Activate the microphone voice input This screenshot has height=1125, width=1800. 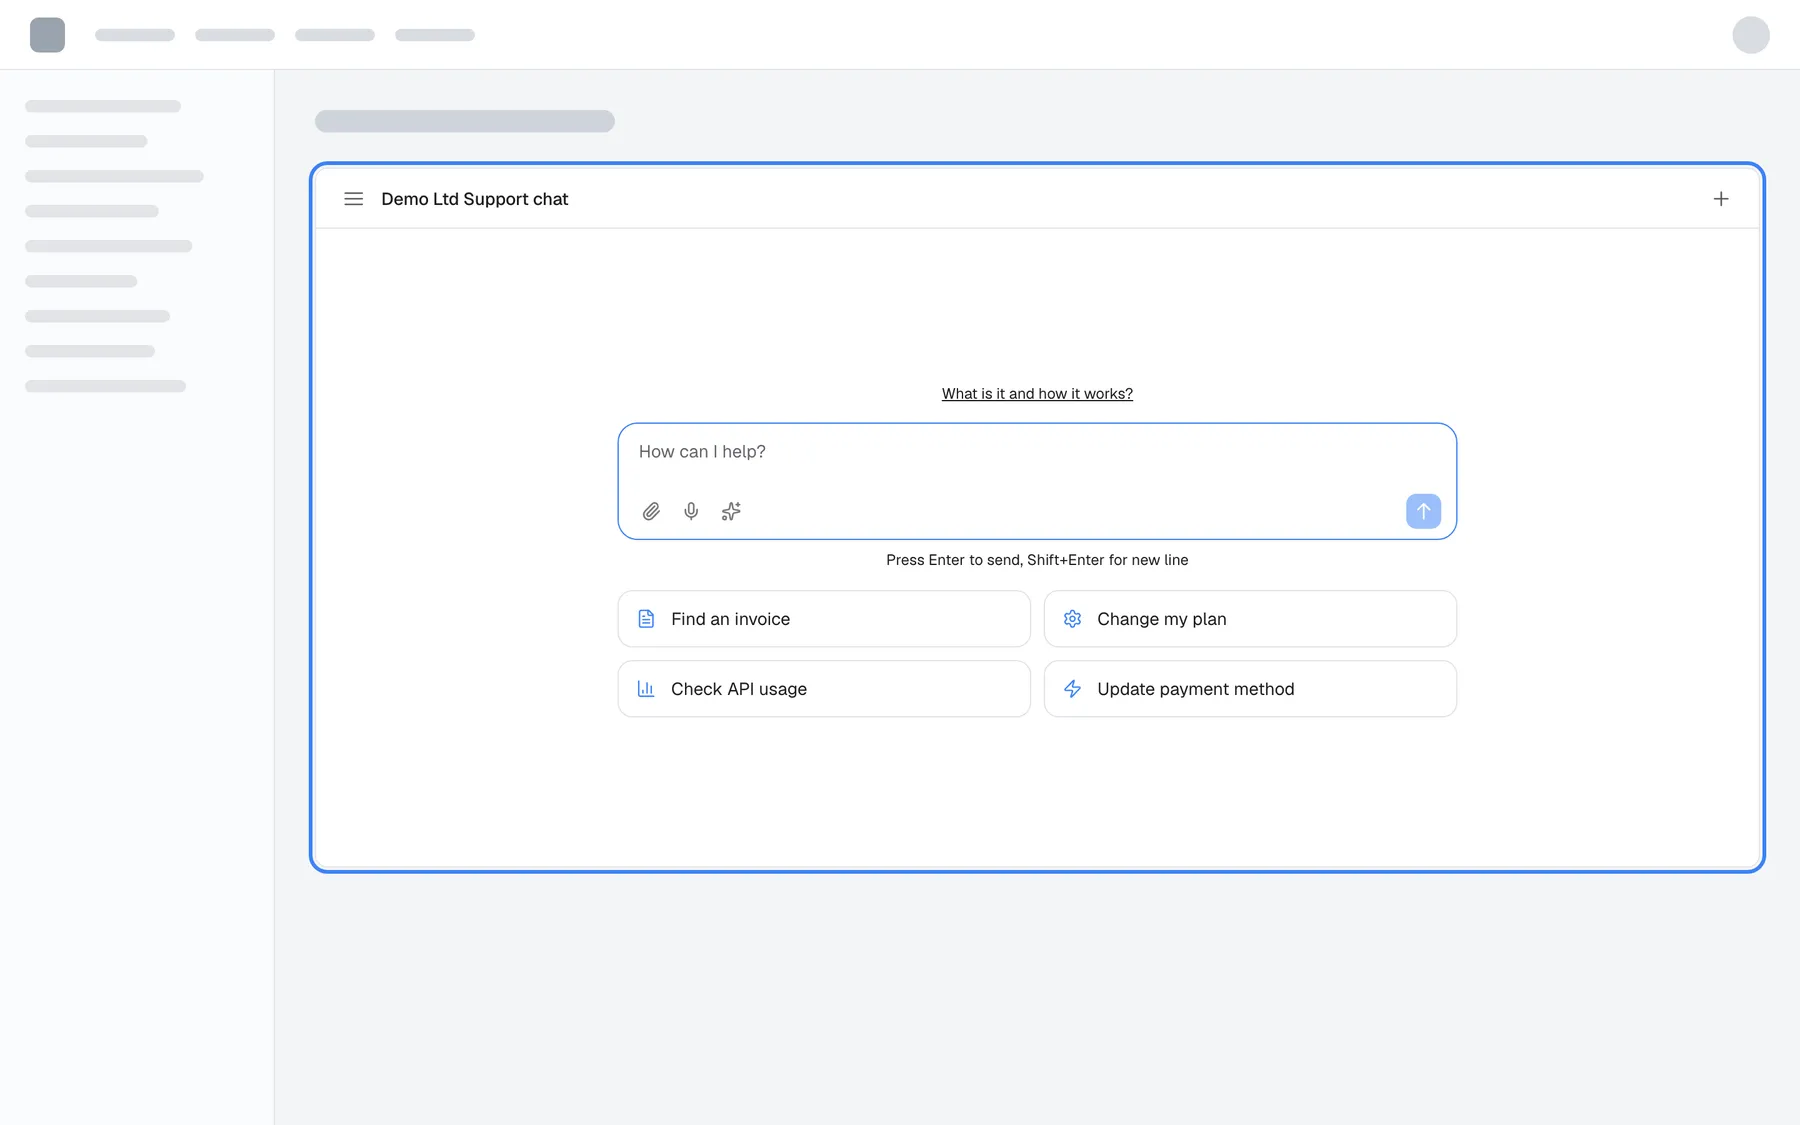coord(691,511)
